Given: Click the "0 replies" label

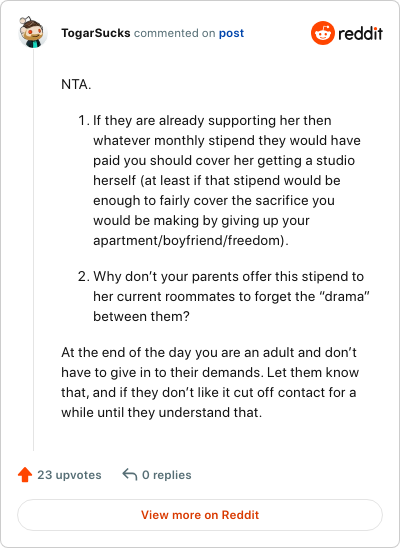Looking at the screenshot, I should 167,475.
